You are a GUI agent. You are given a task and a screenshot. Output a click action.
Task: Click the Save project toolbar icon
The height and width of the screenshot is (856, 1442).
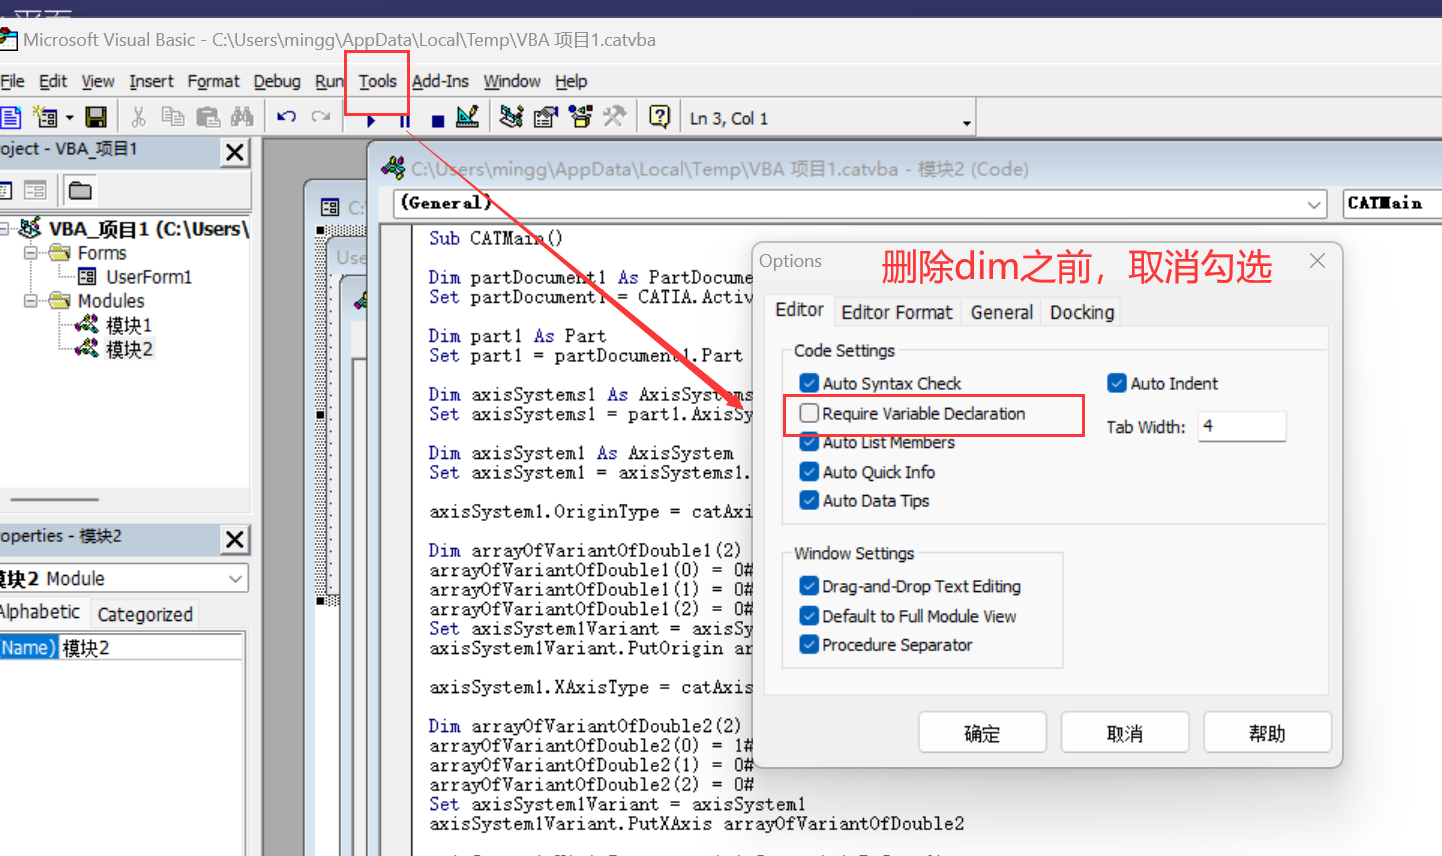click(x=96, y=117)
